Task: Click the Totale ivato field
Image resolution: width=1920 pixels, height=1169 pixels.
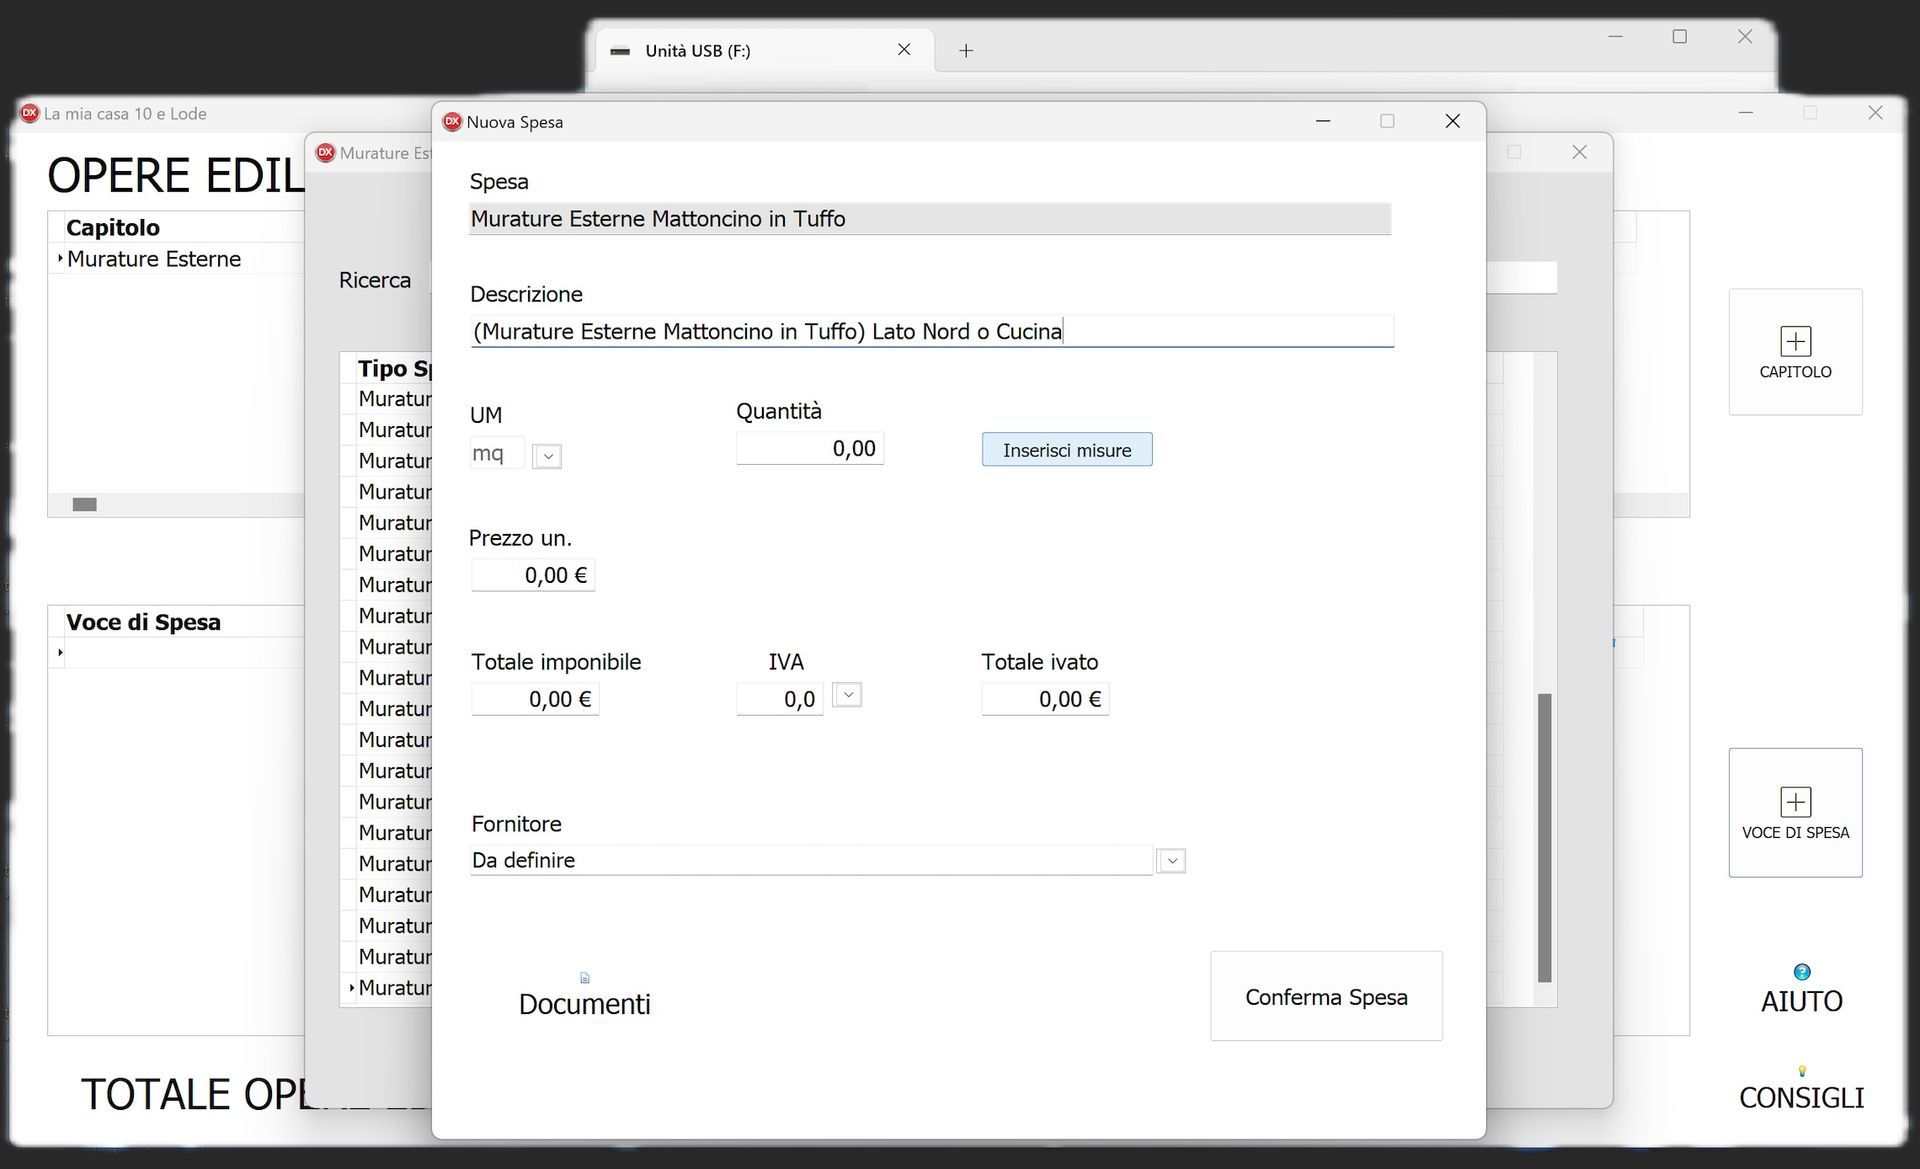Action: [1045, 699]
